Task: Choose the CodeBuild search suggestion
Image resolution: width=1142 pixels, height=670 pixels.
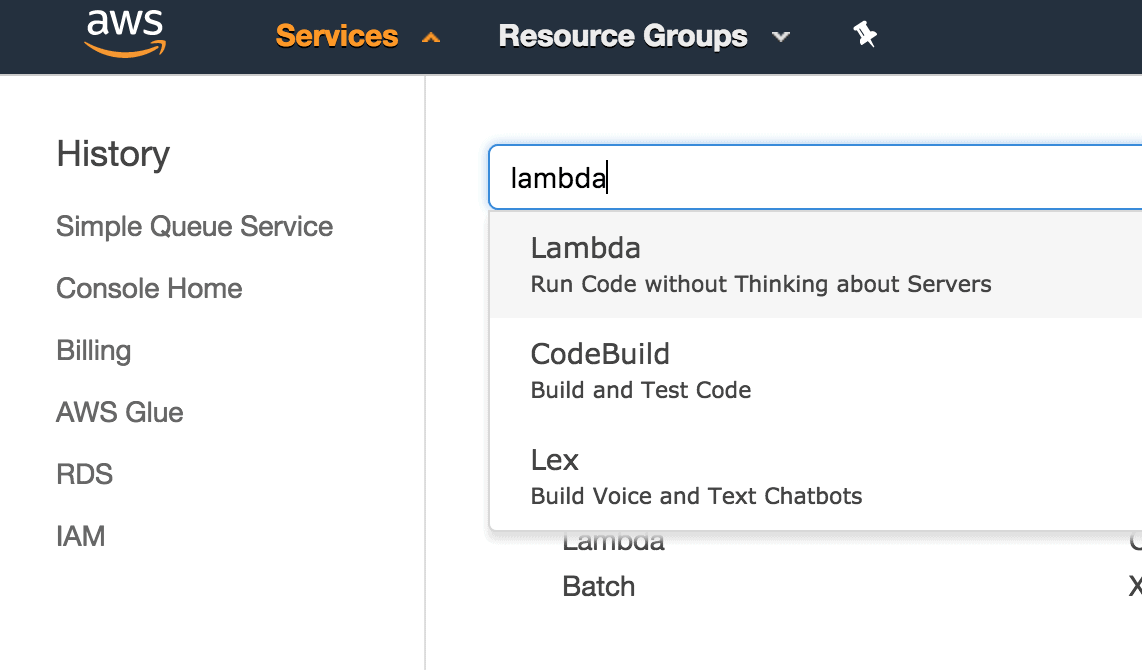Action: click(x=816, y=371)
